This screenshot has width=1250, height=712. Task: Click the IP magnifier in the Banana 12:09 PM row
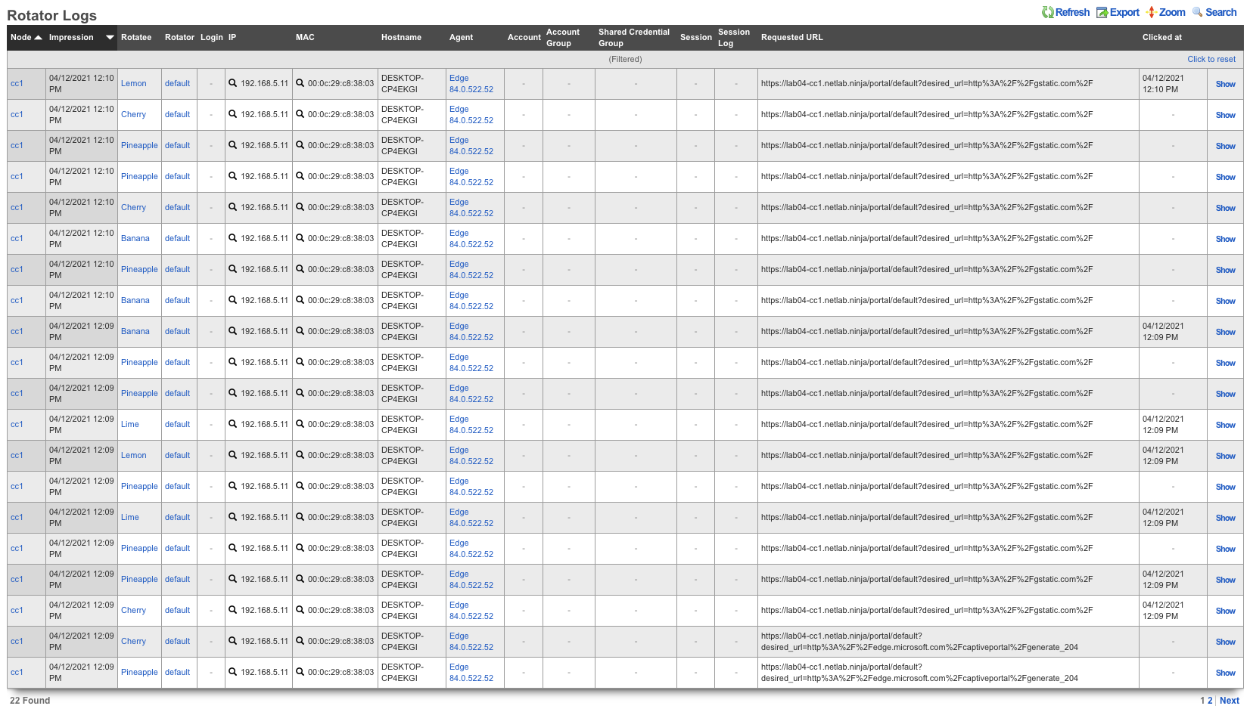(x=233, y=332)
